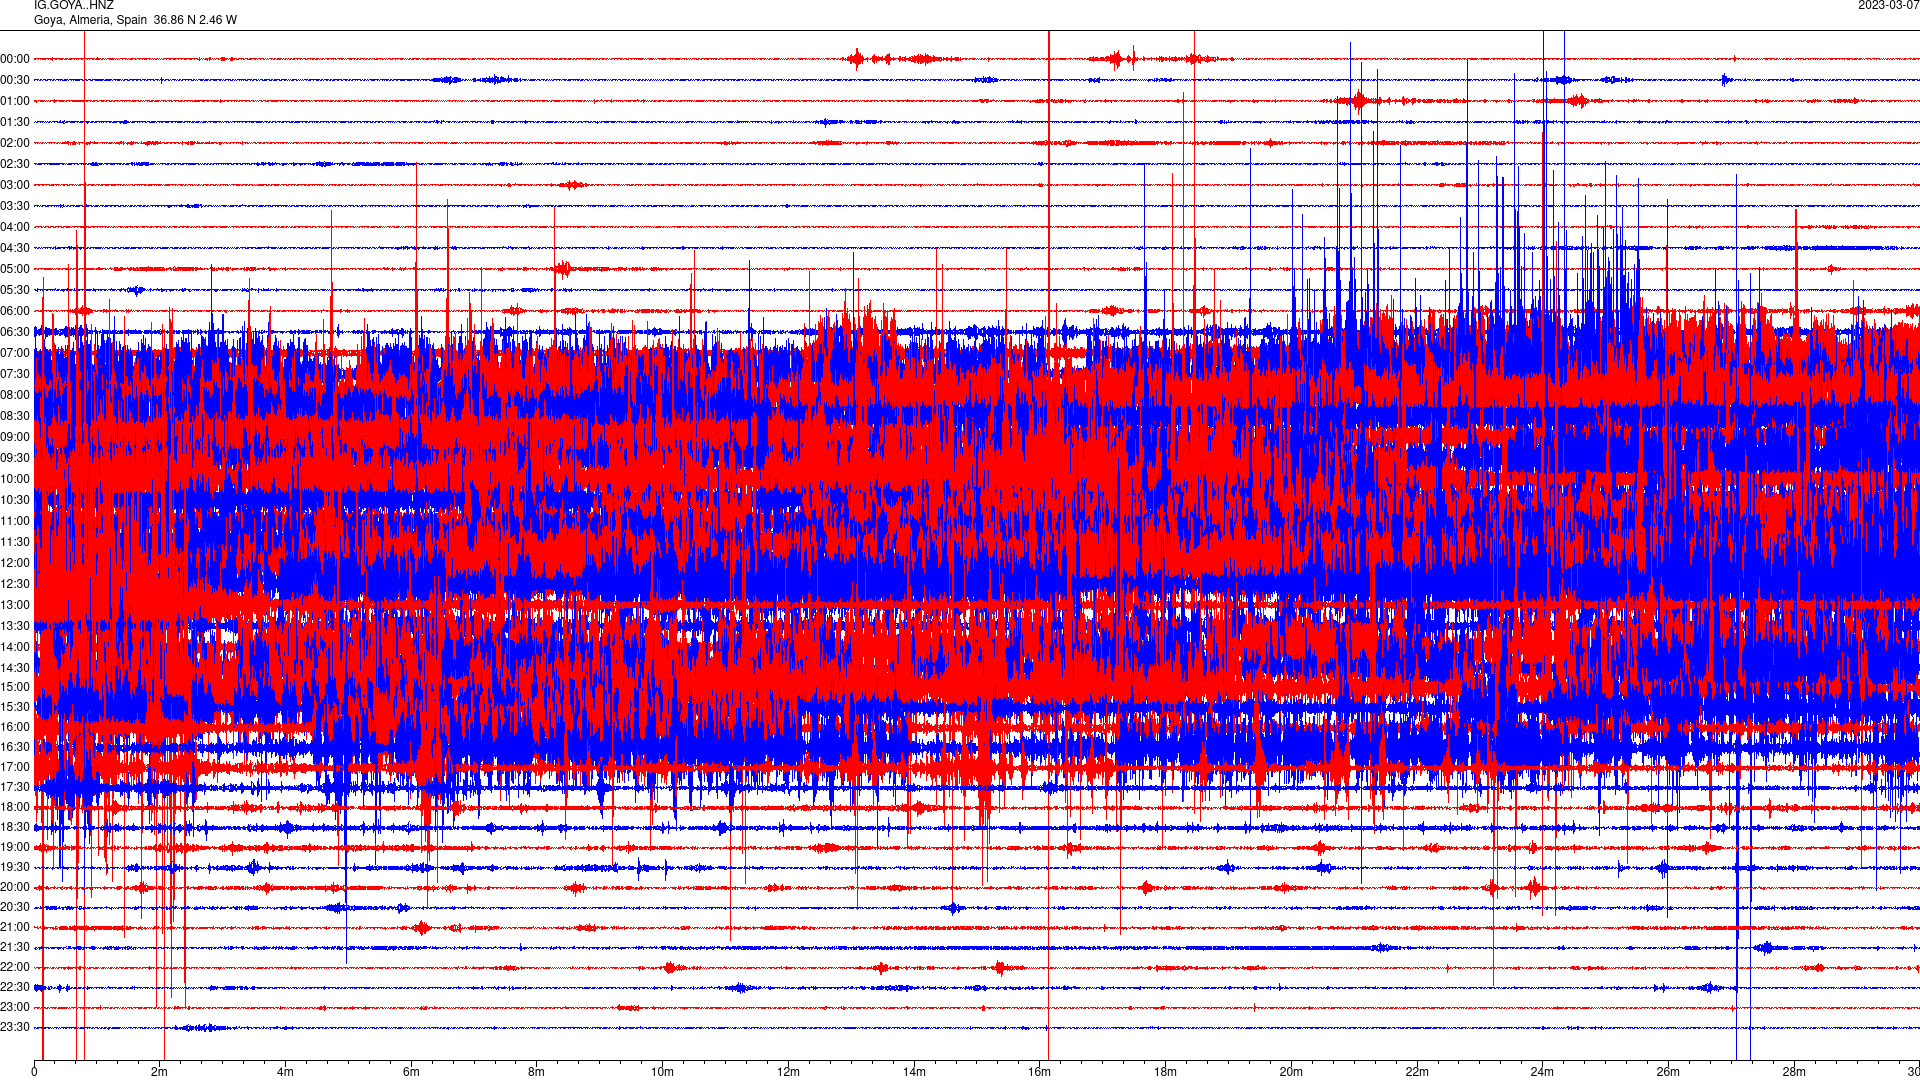Viewport: 1920px width, 1080px height.
Task: Click the 20m tick on the time axis
Action: coord(1291,1072)
